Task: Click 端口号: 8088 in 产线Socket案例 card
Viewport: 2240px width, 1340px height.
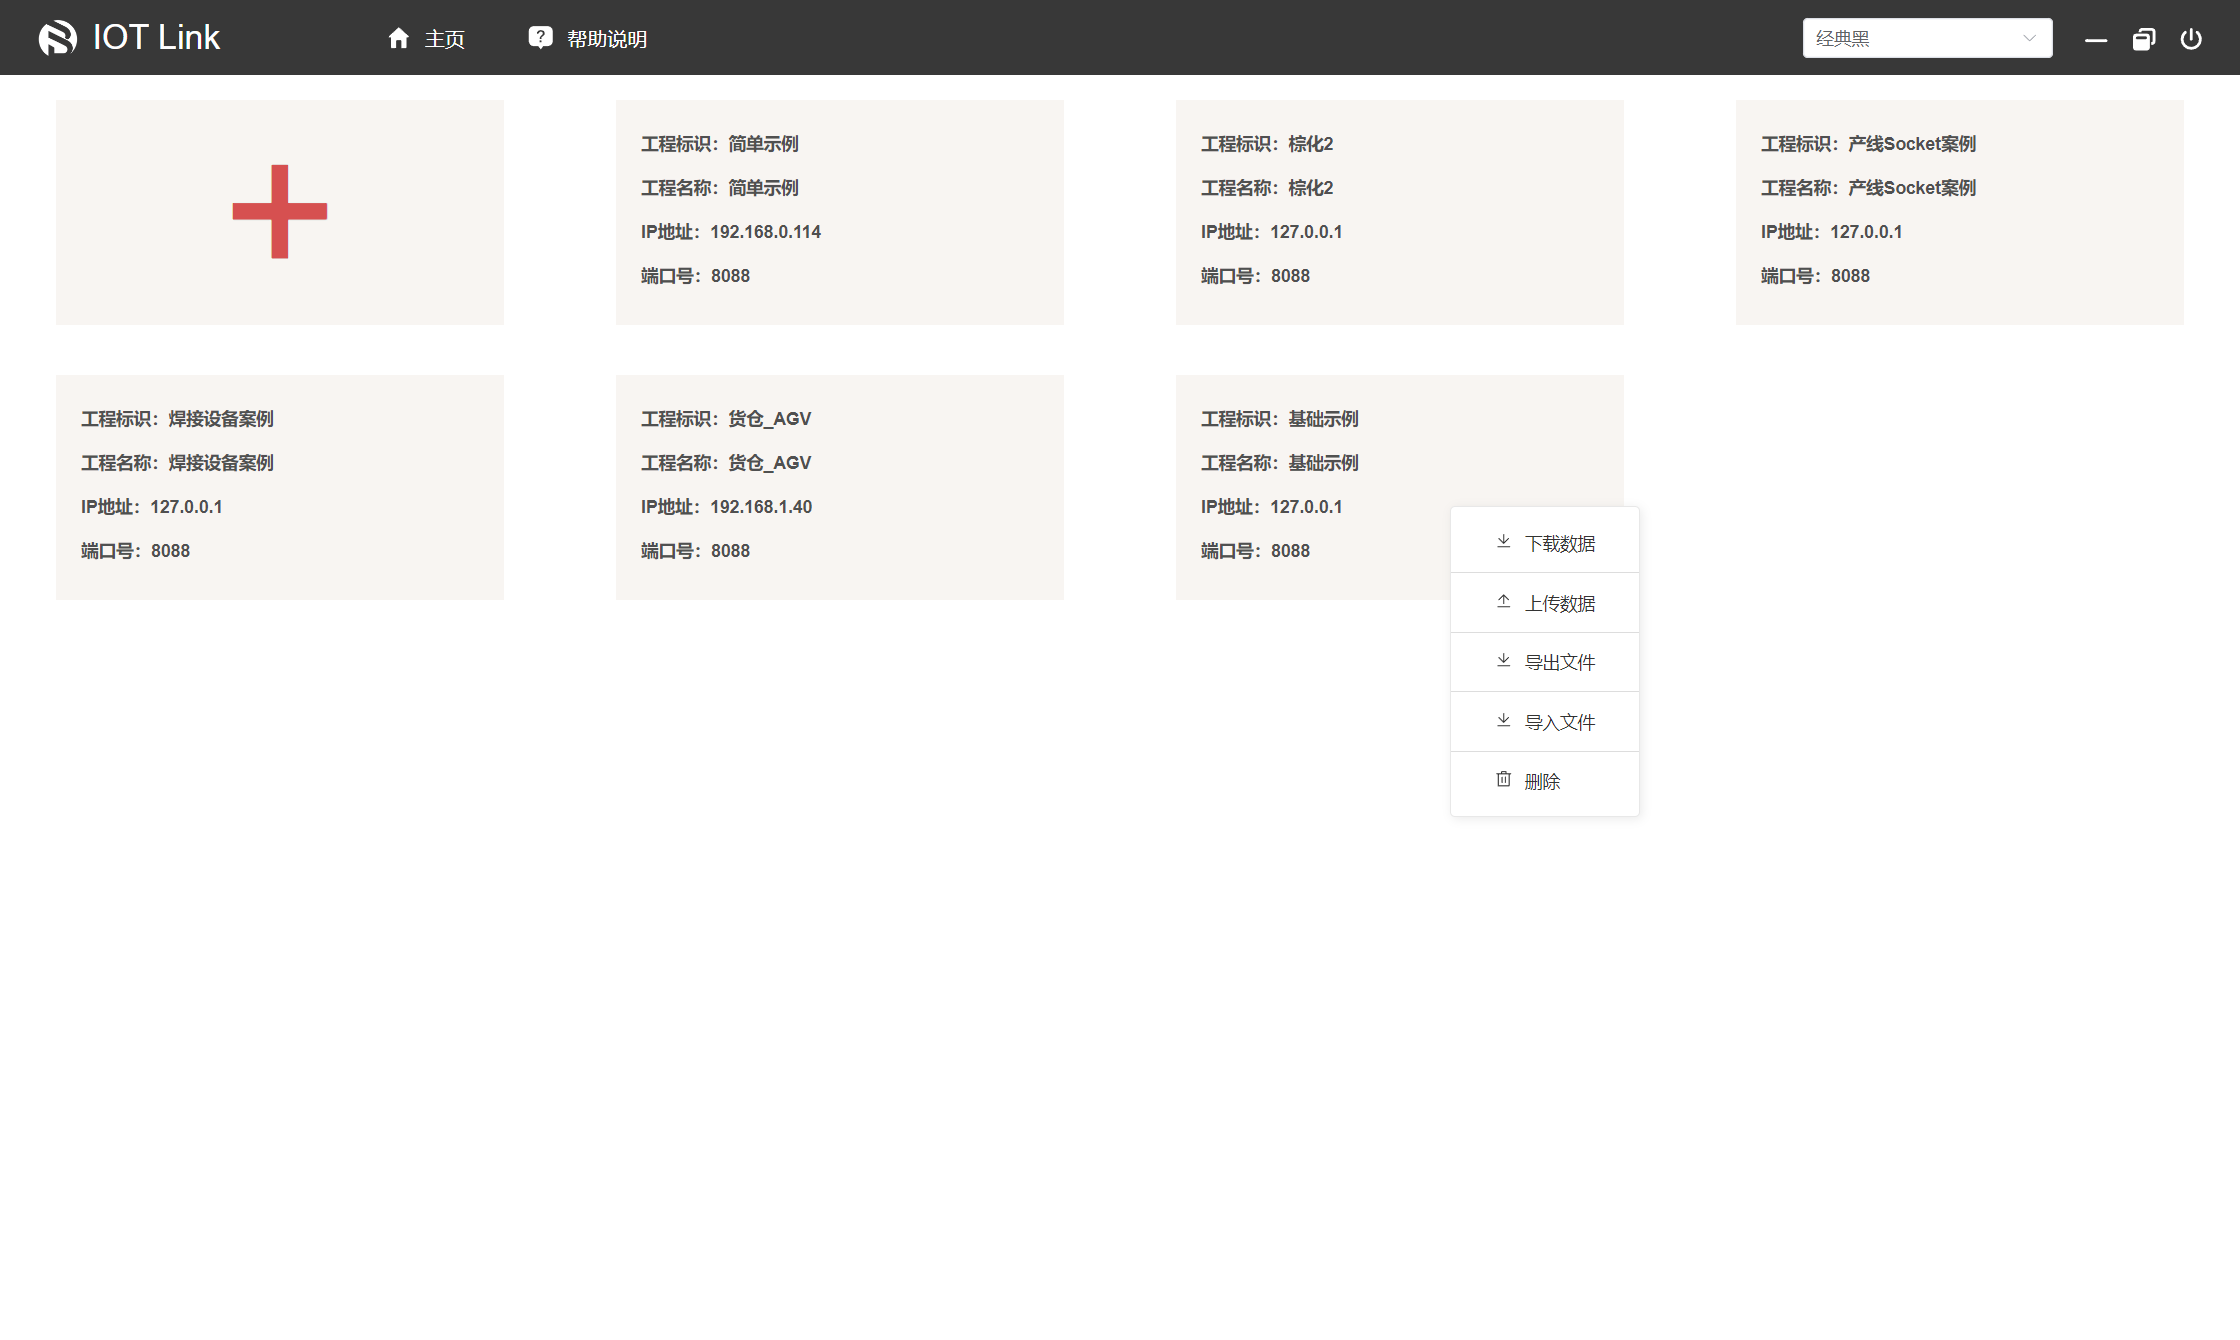Action: coord(1815,276)
